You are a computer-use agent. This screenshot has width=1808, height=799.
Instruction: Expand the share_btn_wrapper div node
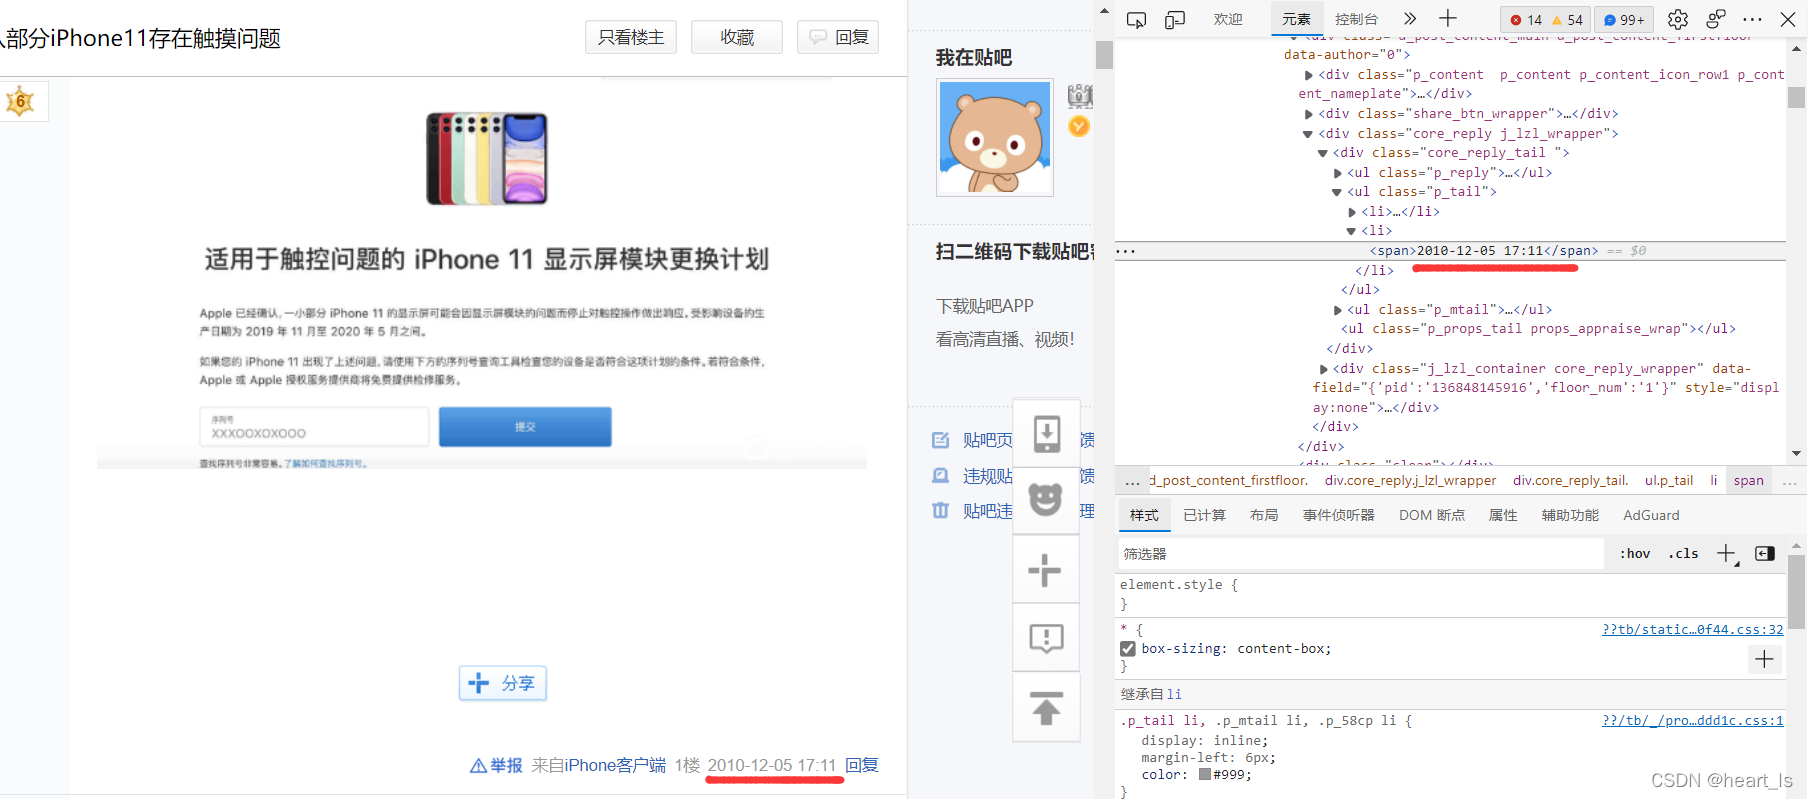(1308, 114)
